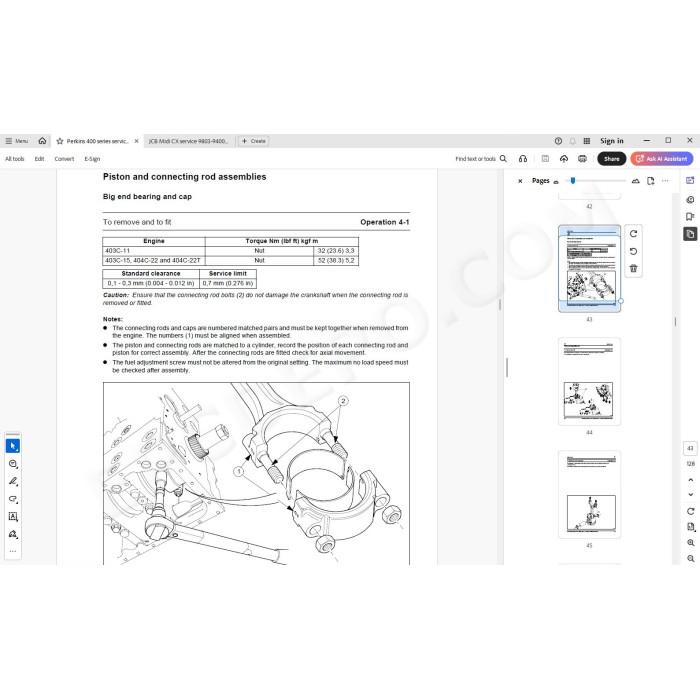Go to Acrobat Home icon

tap(42, 141)
